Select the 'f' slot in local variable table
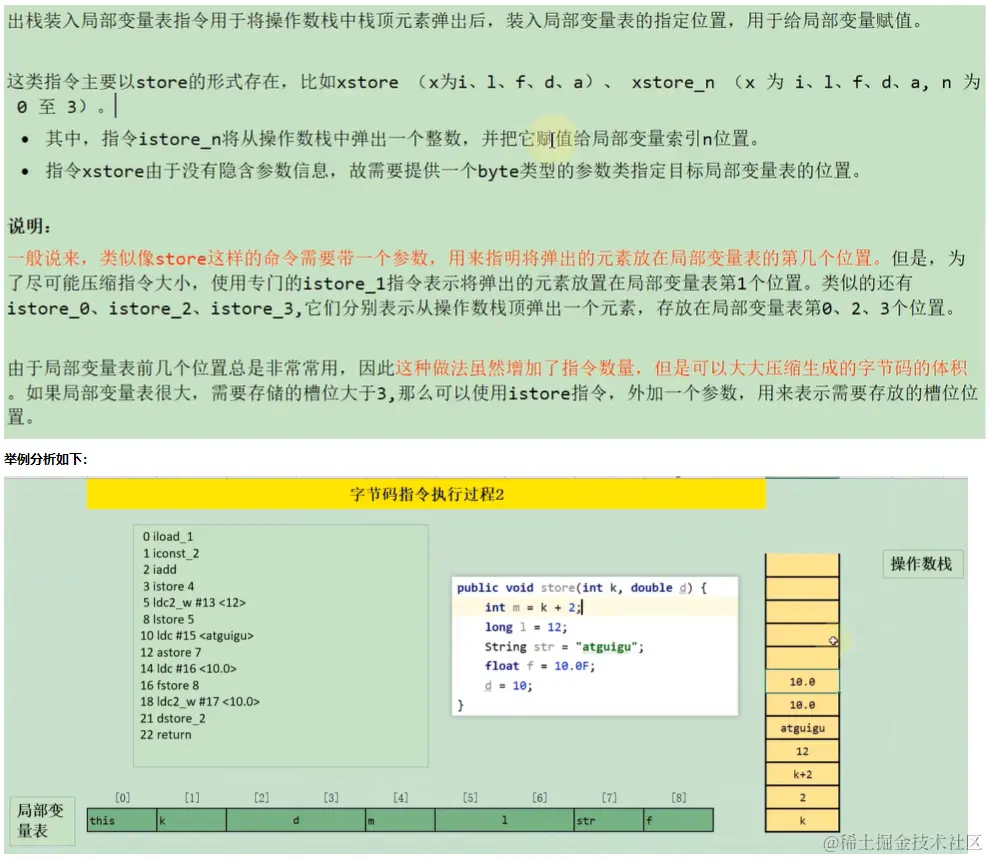Viewport: 989px width, 859px height. point(679,821)
